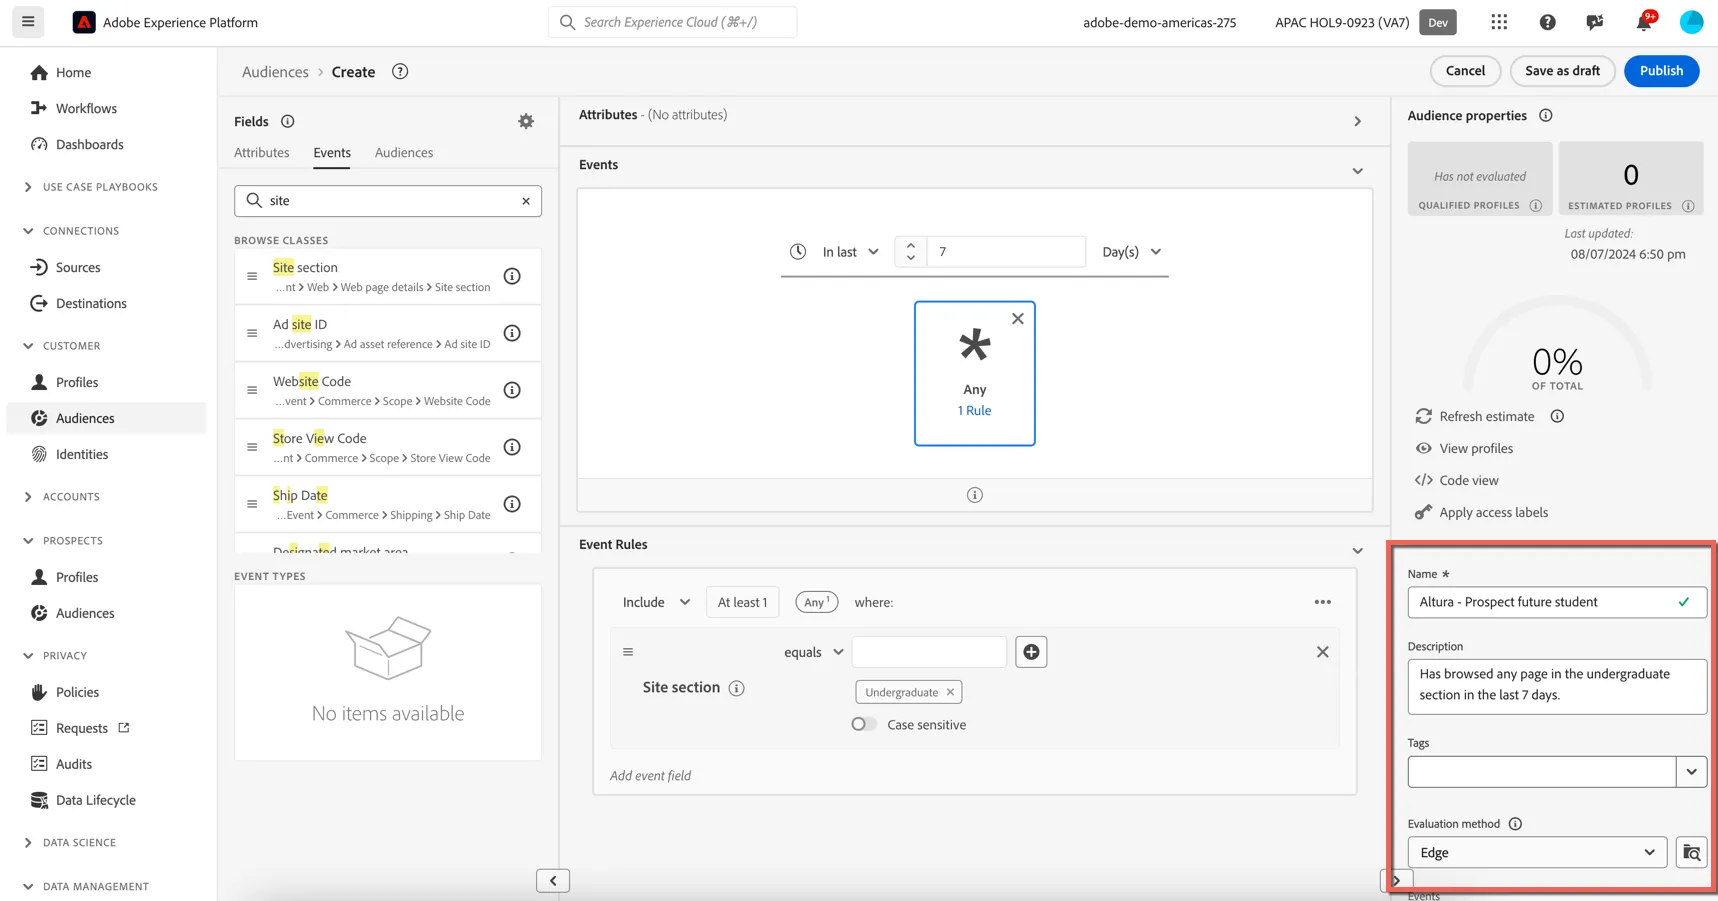The width and height of the screenshot is (1718, 901).
Task: Click the help icon next to Create
Action: point(400,72)
